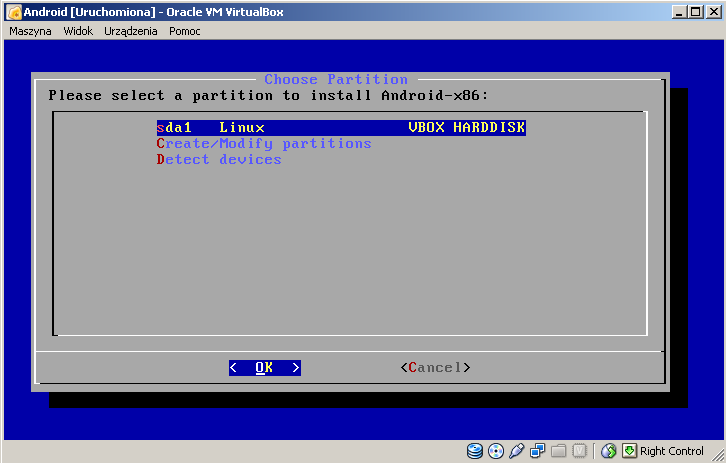Click the virtualization V chip icon
The height and width of the screenshot is (463, 726).
click(579, 450)
